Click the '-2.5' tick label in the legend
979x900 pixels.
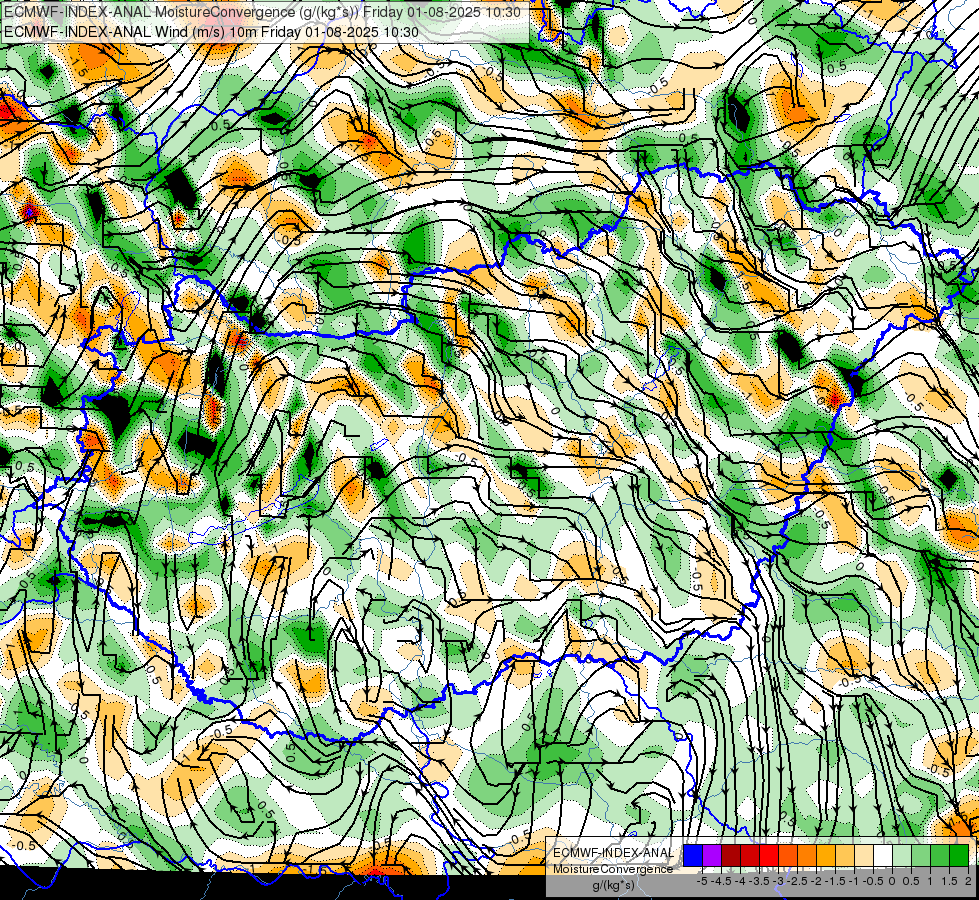[x=797, y=881]
